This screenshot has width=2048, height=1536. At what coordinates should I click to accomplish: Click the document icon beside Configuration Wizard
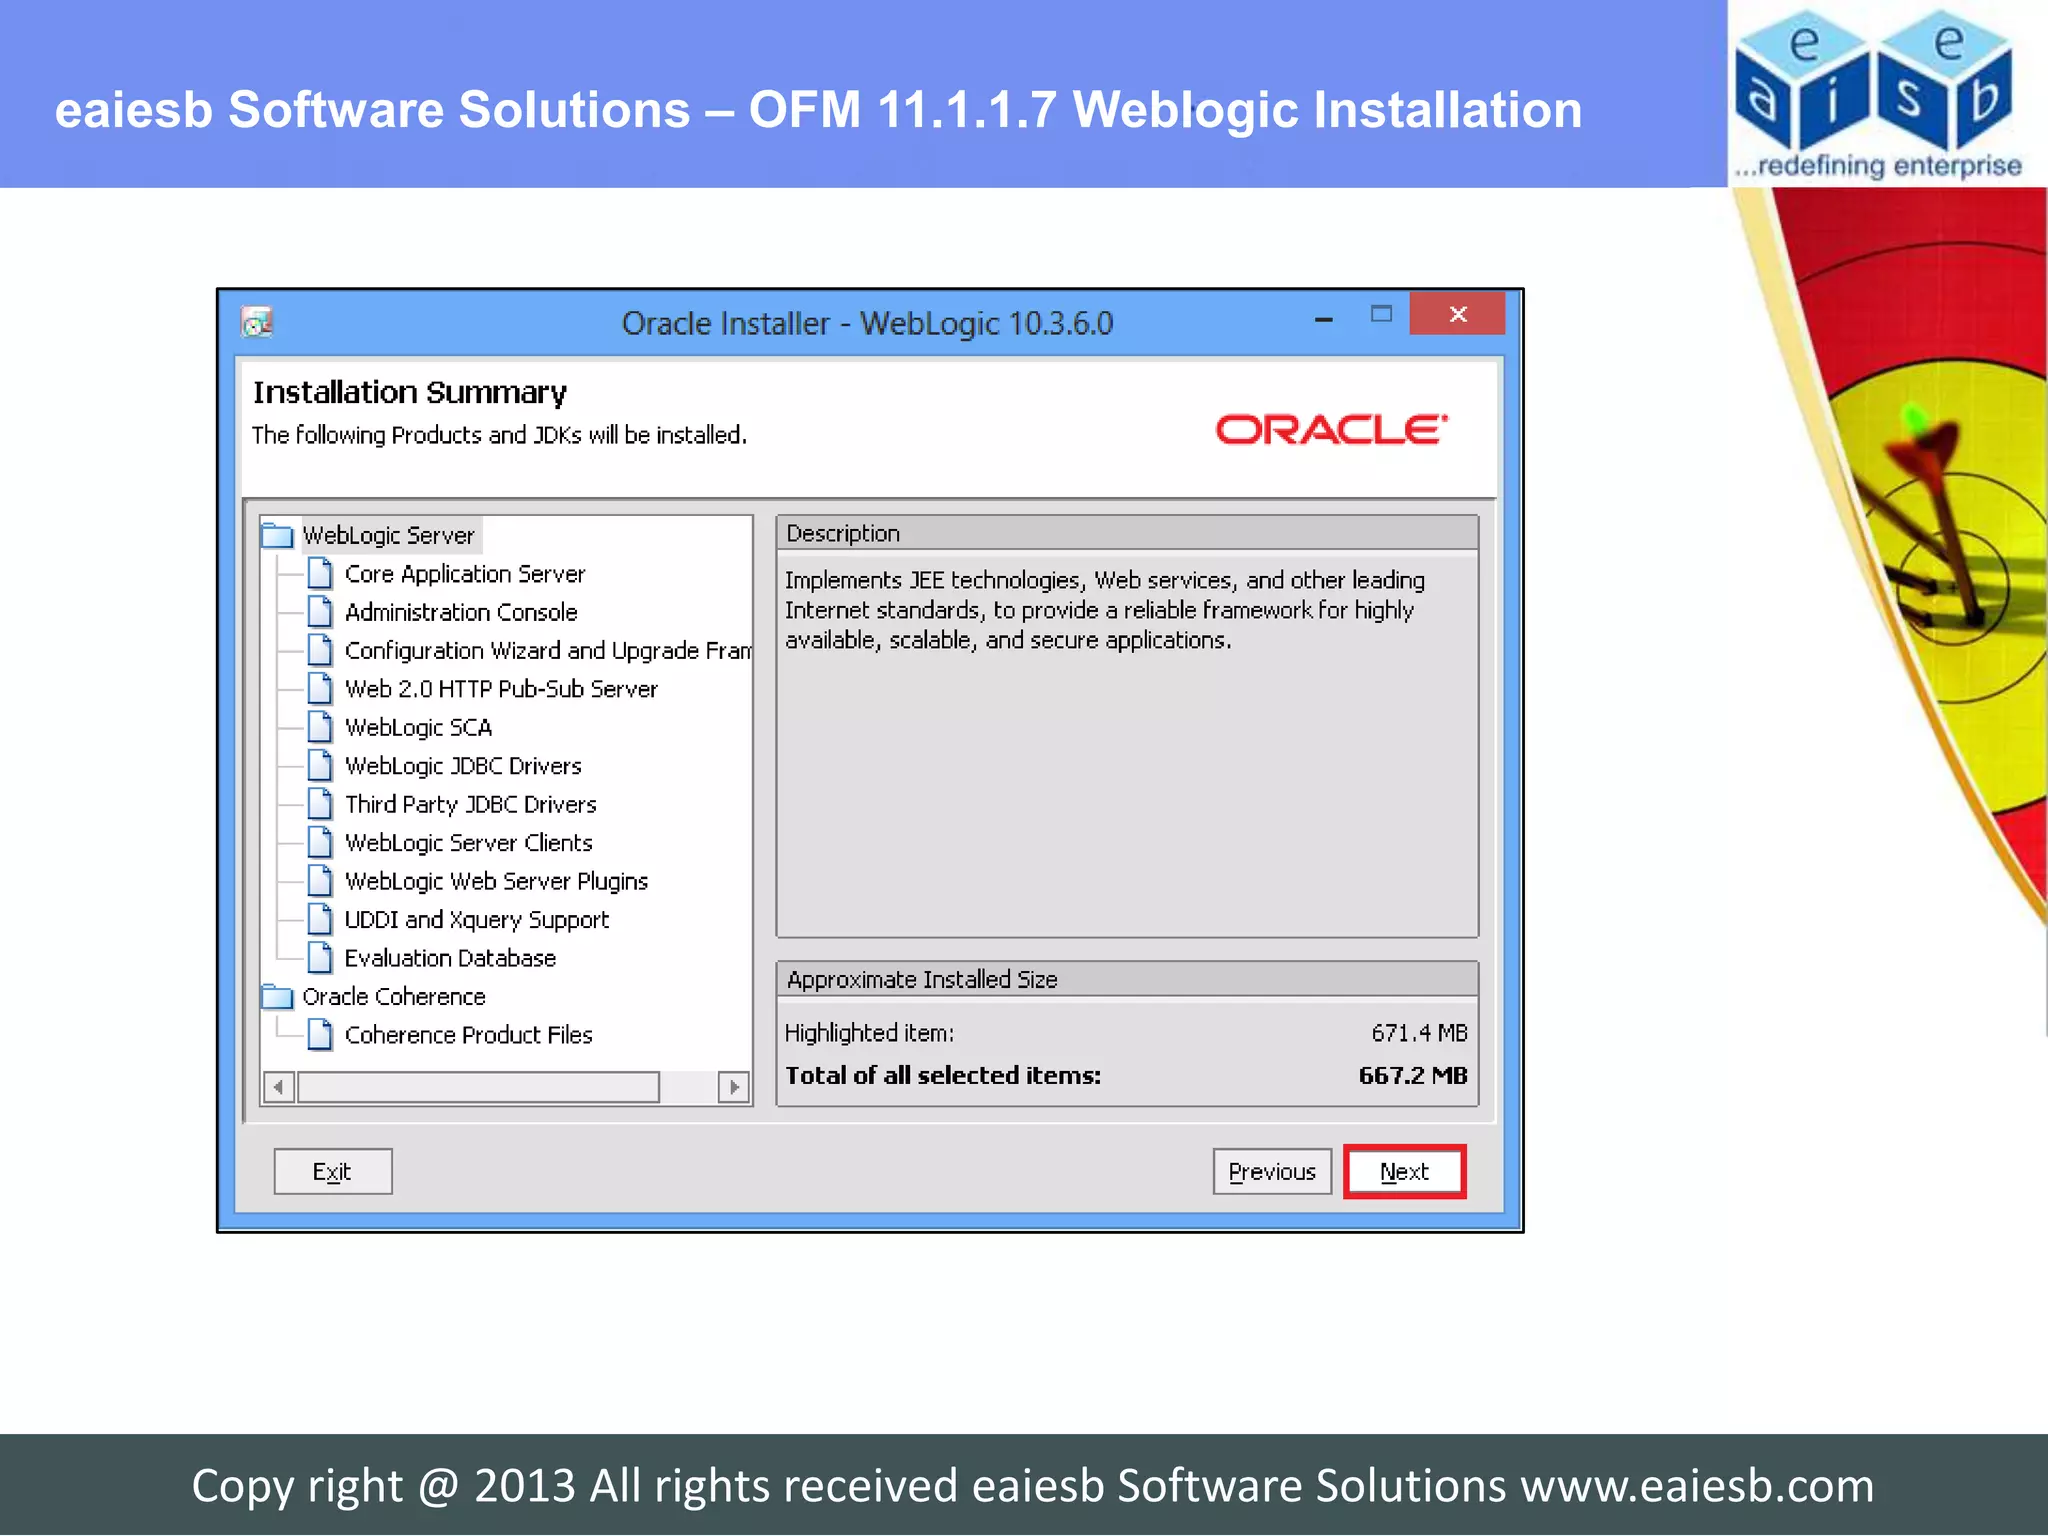pos(320,651)
